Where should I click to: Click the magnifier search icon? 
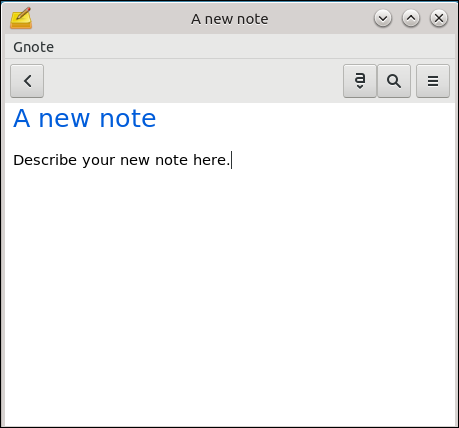(394, 81)
